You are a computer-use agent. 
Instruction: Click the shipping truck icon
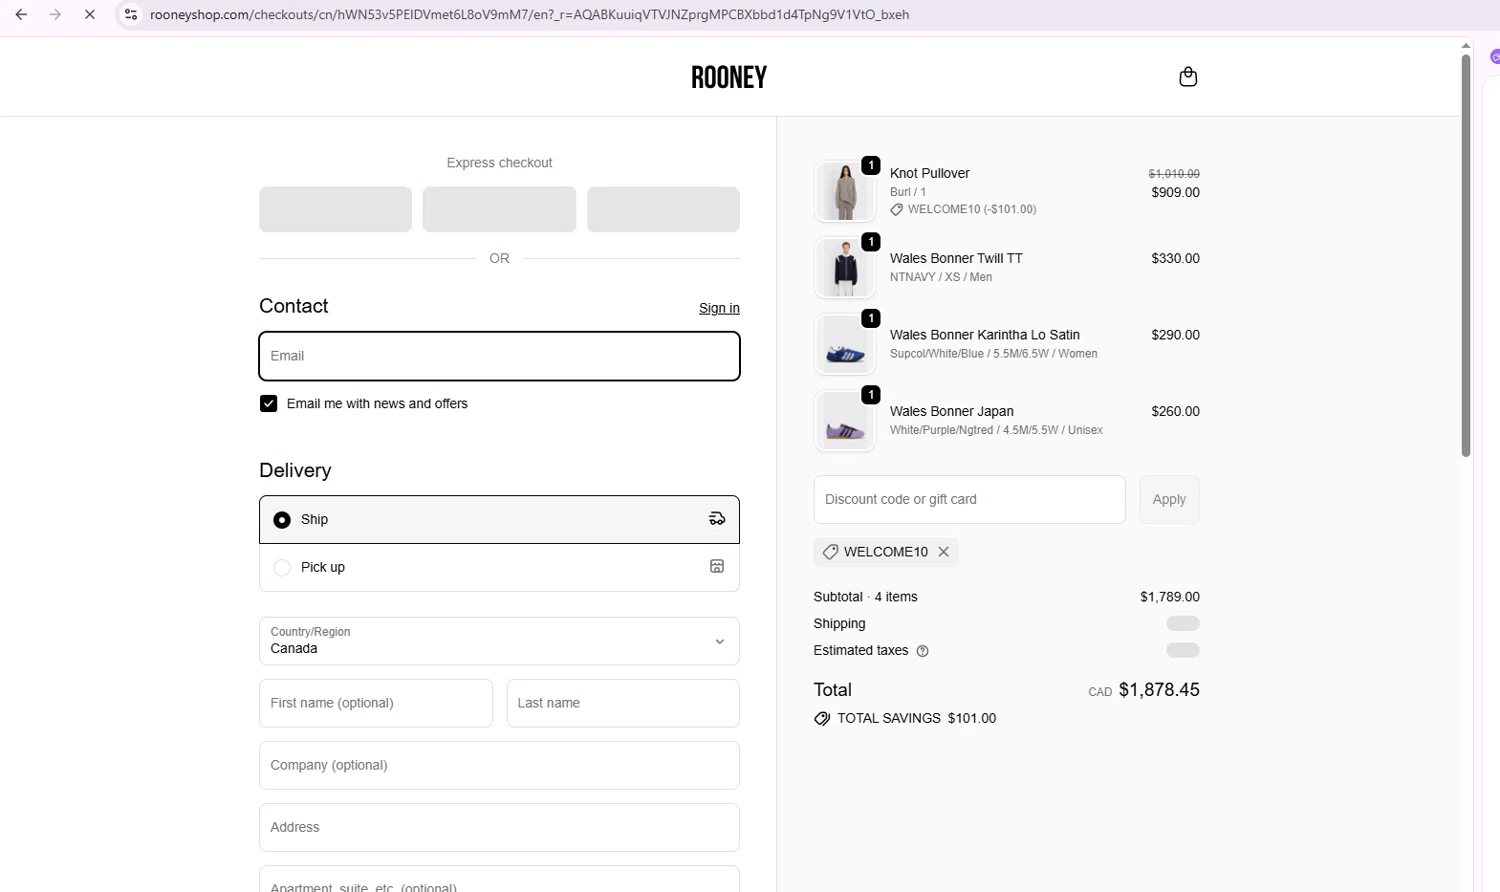tap(717, 519)
